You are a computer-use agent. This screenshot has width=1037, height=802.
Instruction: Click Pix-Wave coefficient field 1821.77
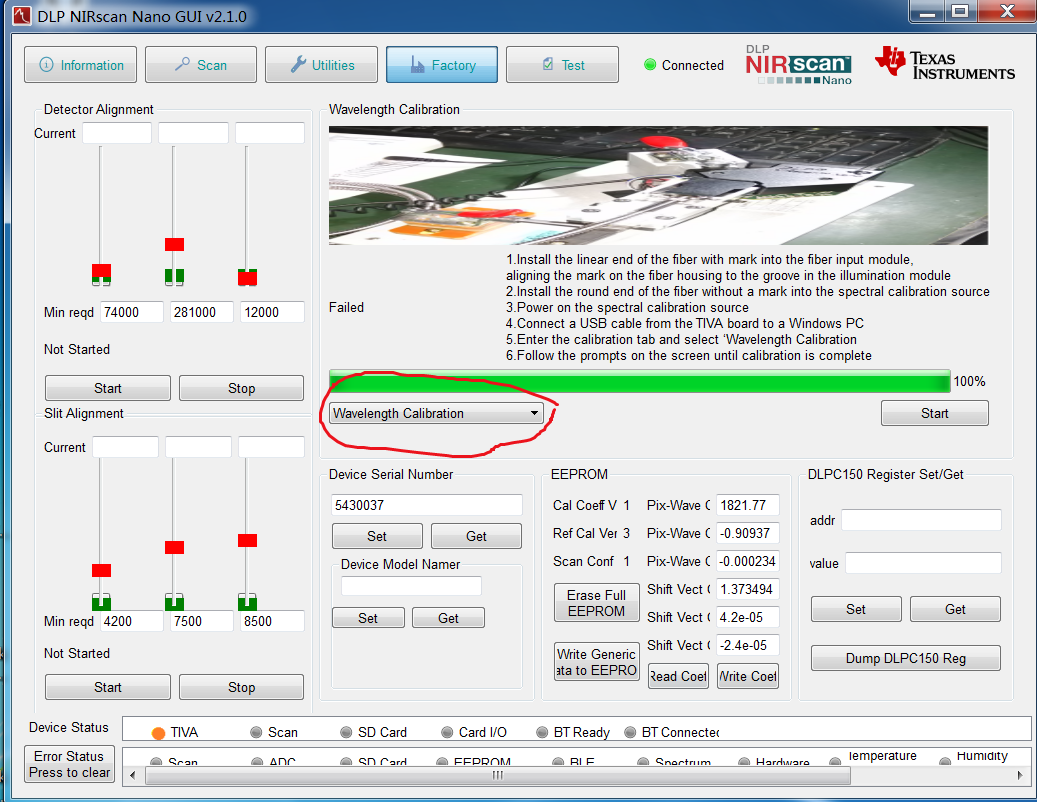pos(747,505)
